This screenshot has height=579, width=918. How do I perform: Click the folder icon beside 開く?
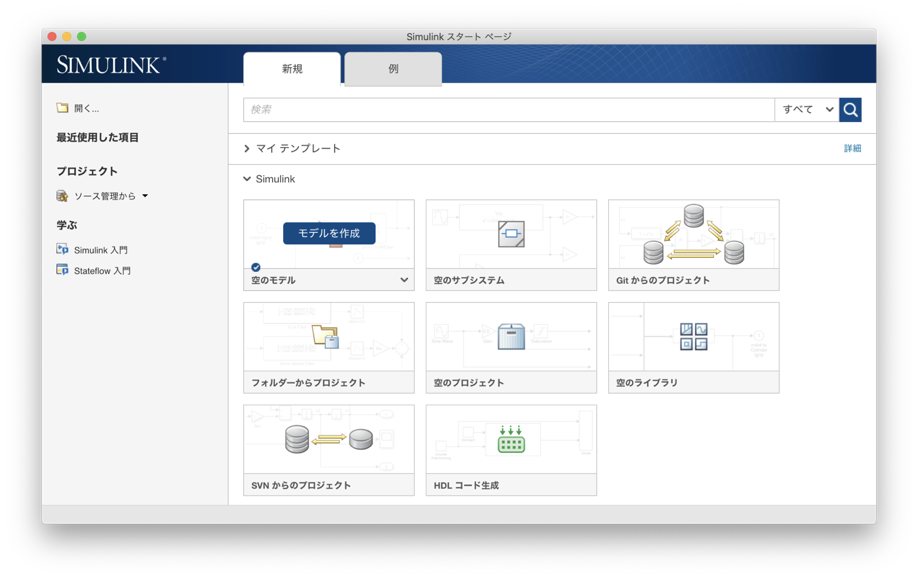click(x=62, y=108)
